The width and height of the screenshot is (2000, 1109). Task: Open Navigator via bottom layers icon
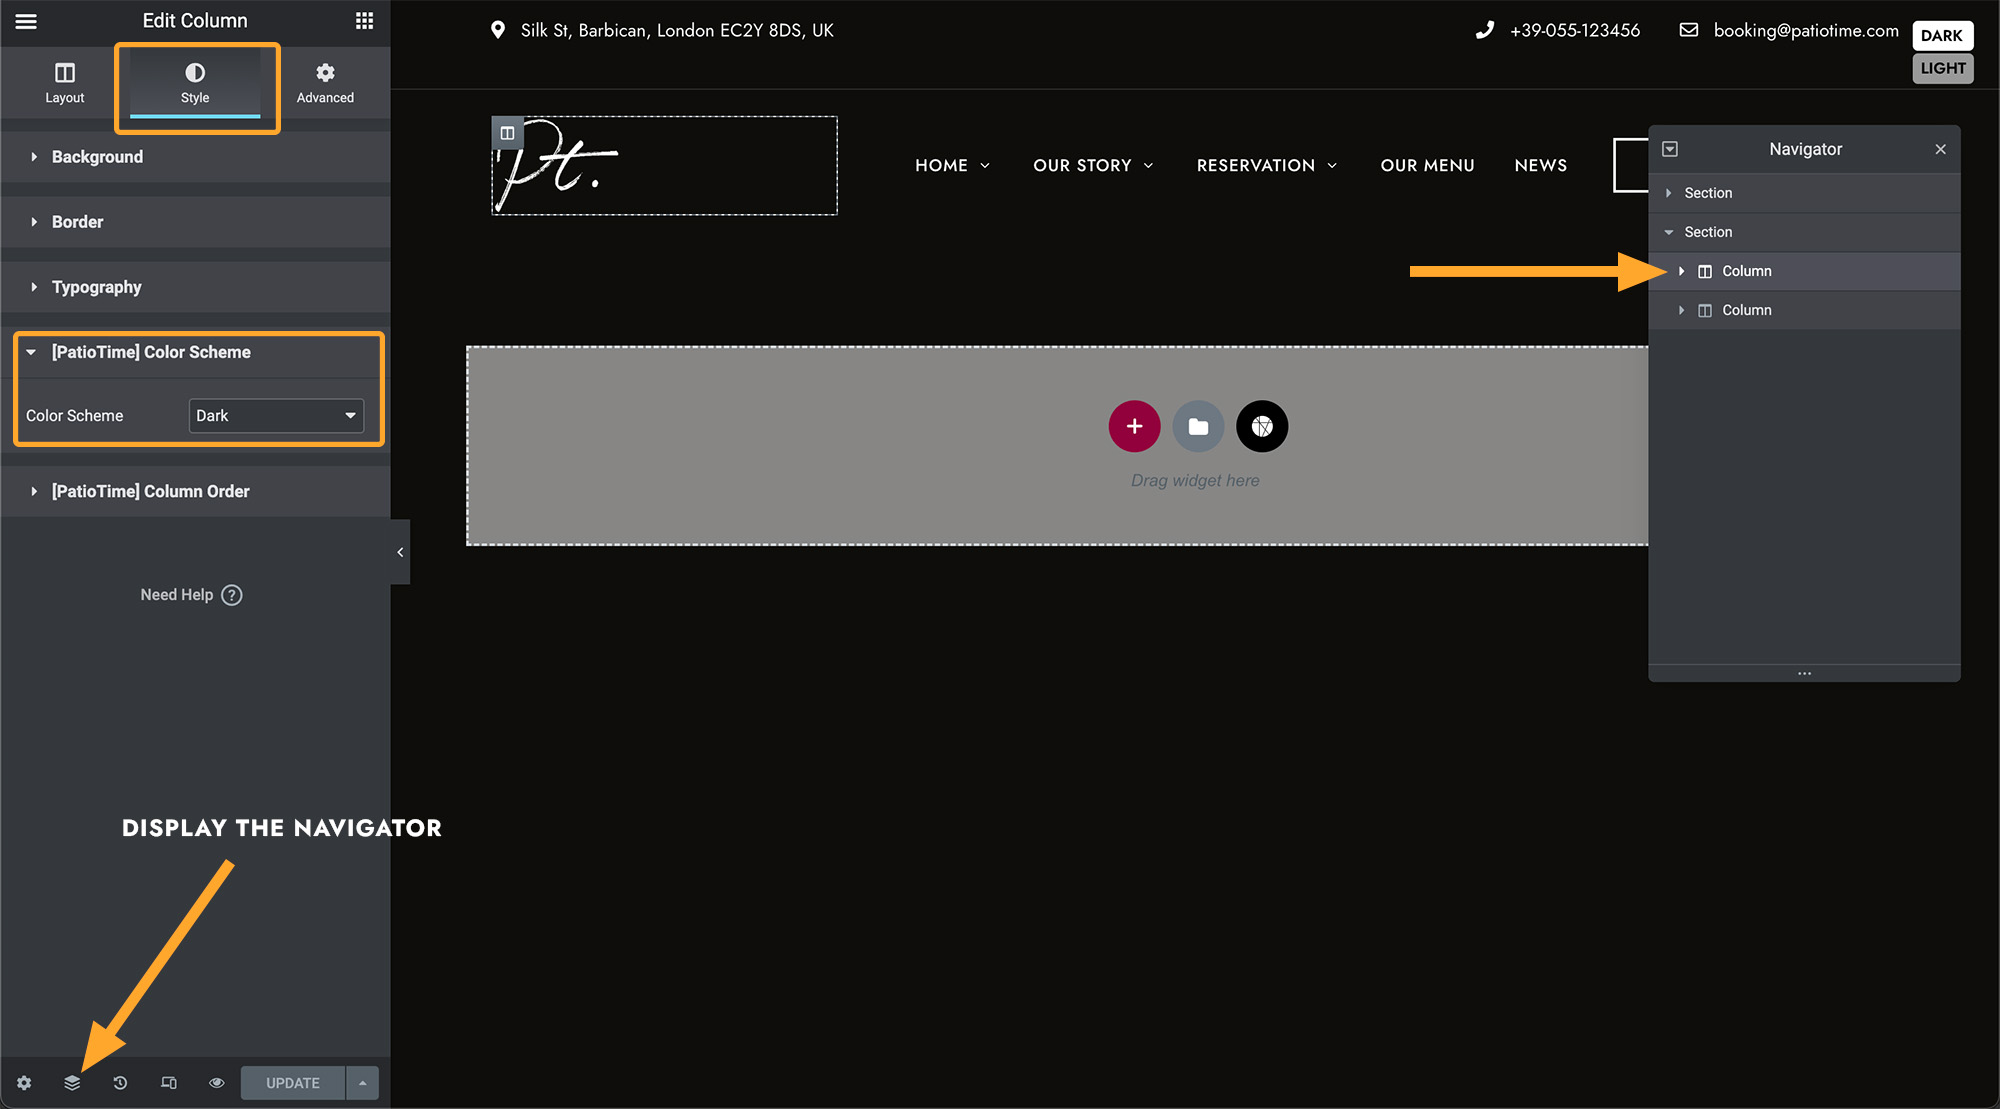click(72, 1083)
